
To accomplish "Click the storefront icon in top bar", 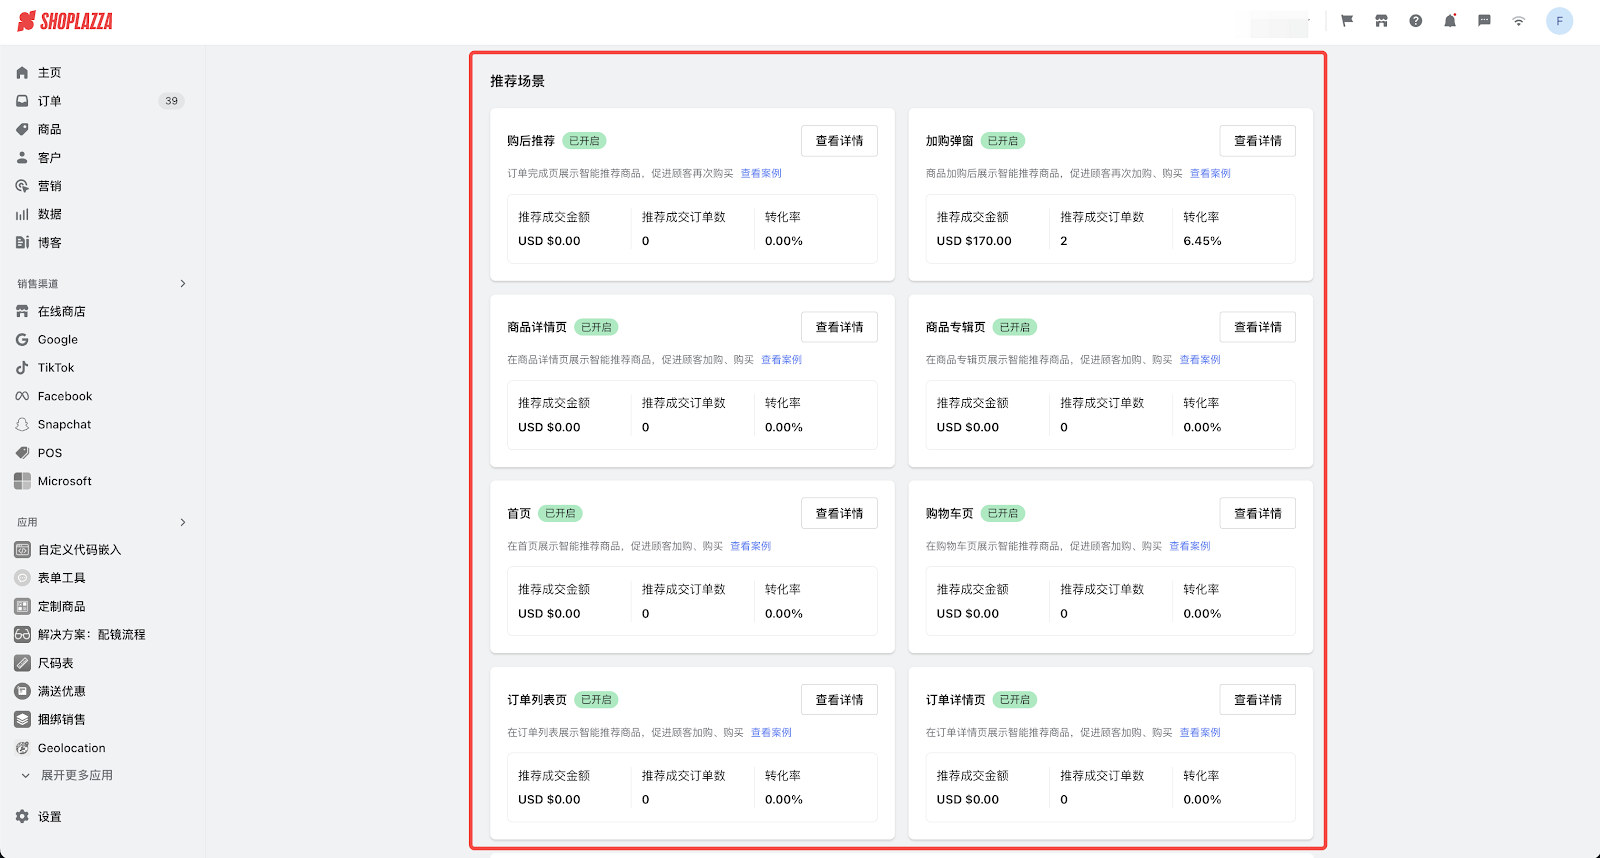I will tap(1381, 21).
